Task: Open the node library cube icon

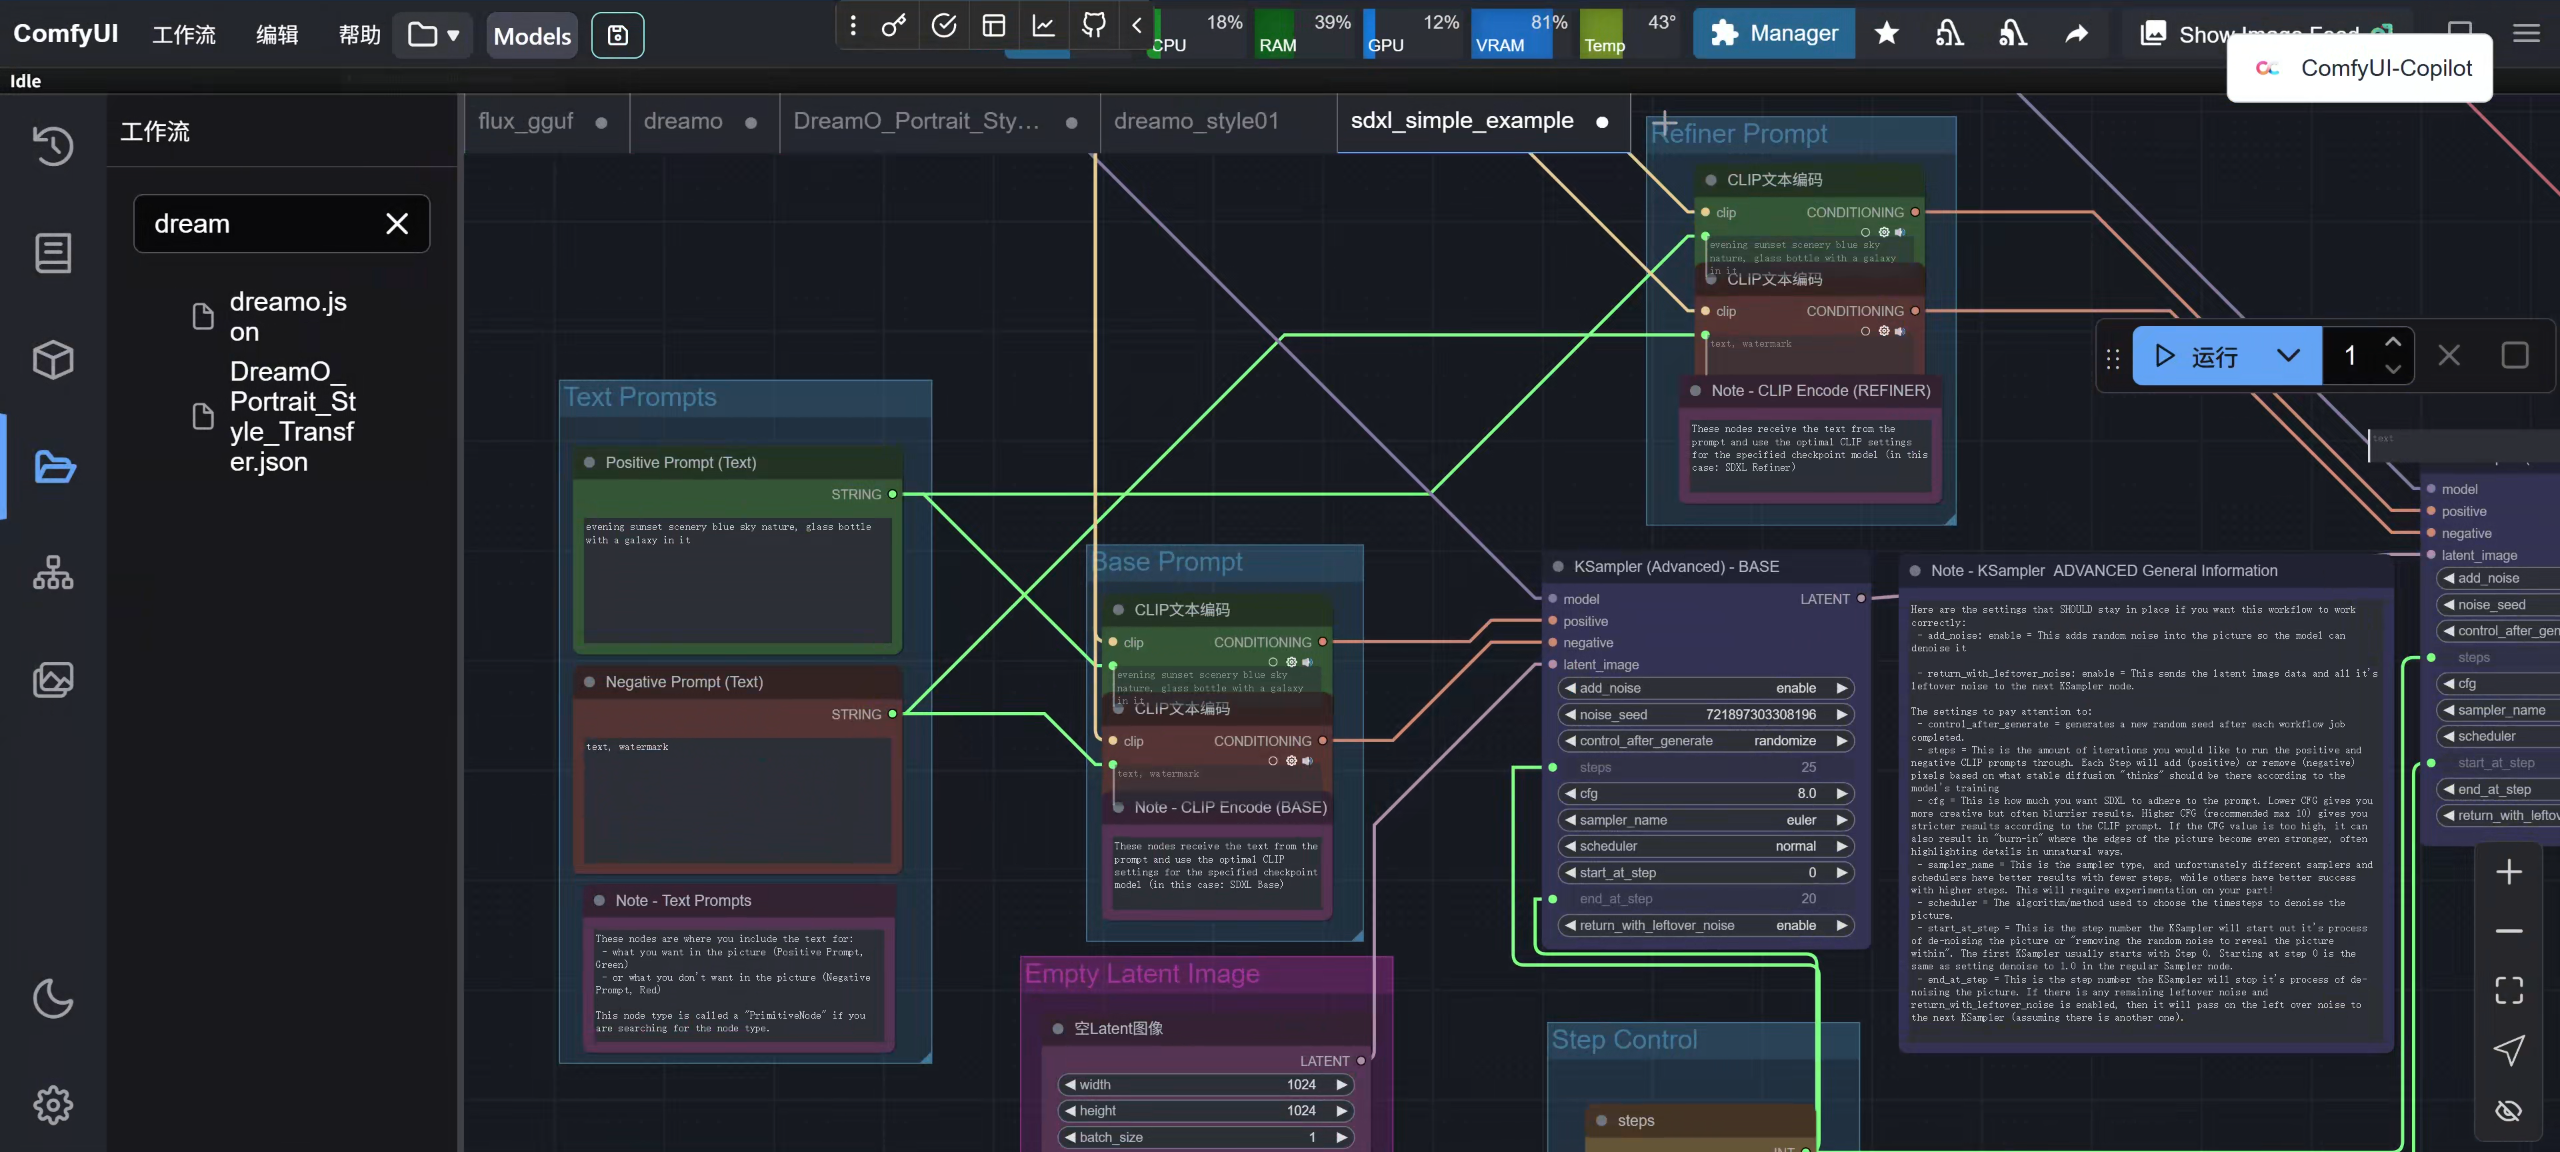Action: pyautogui.click(x=53, y=360)
